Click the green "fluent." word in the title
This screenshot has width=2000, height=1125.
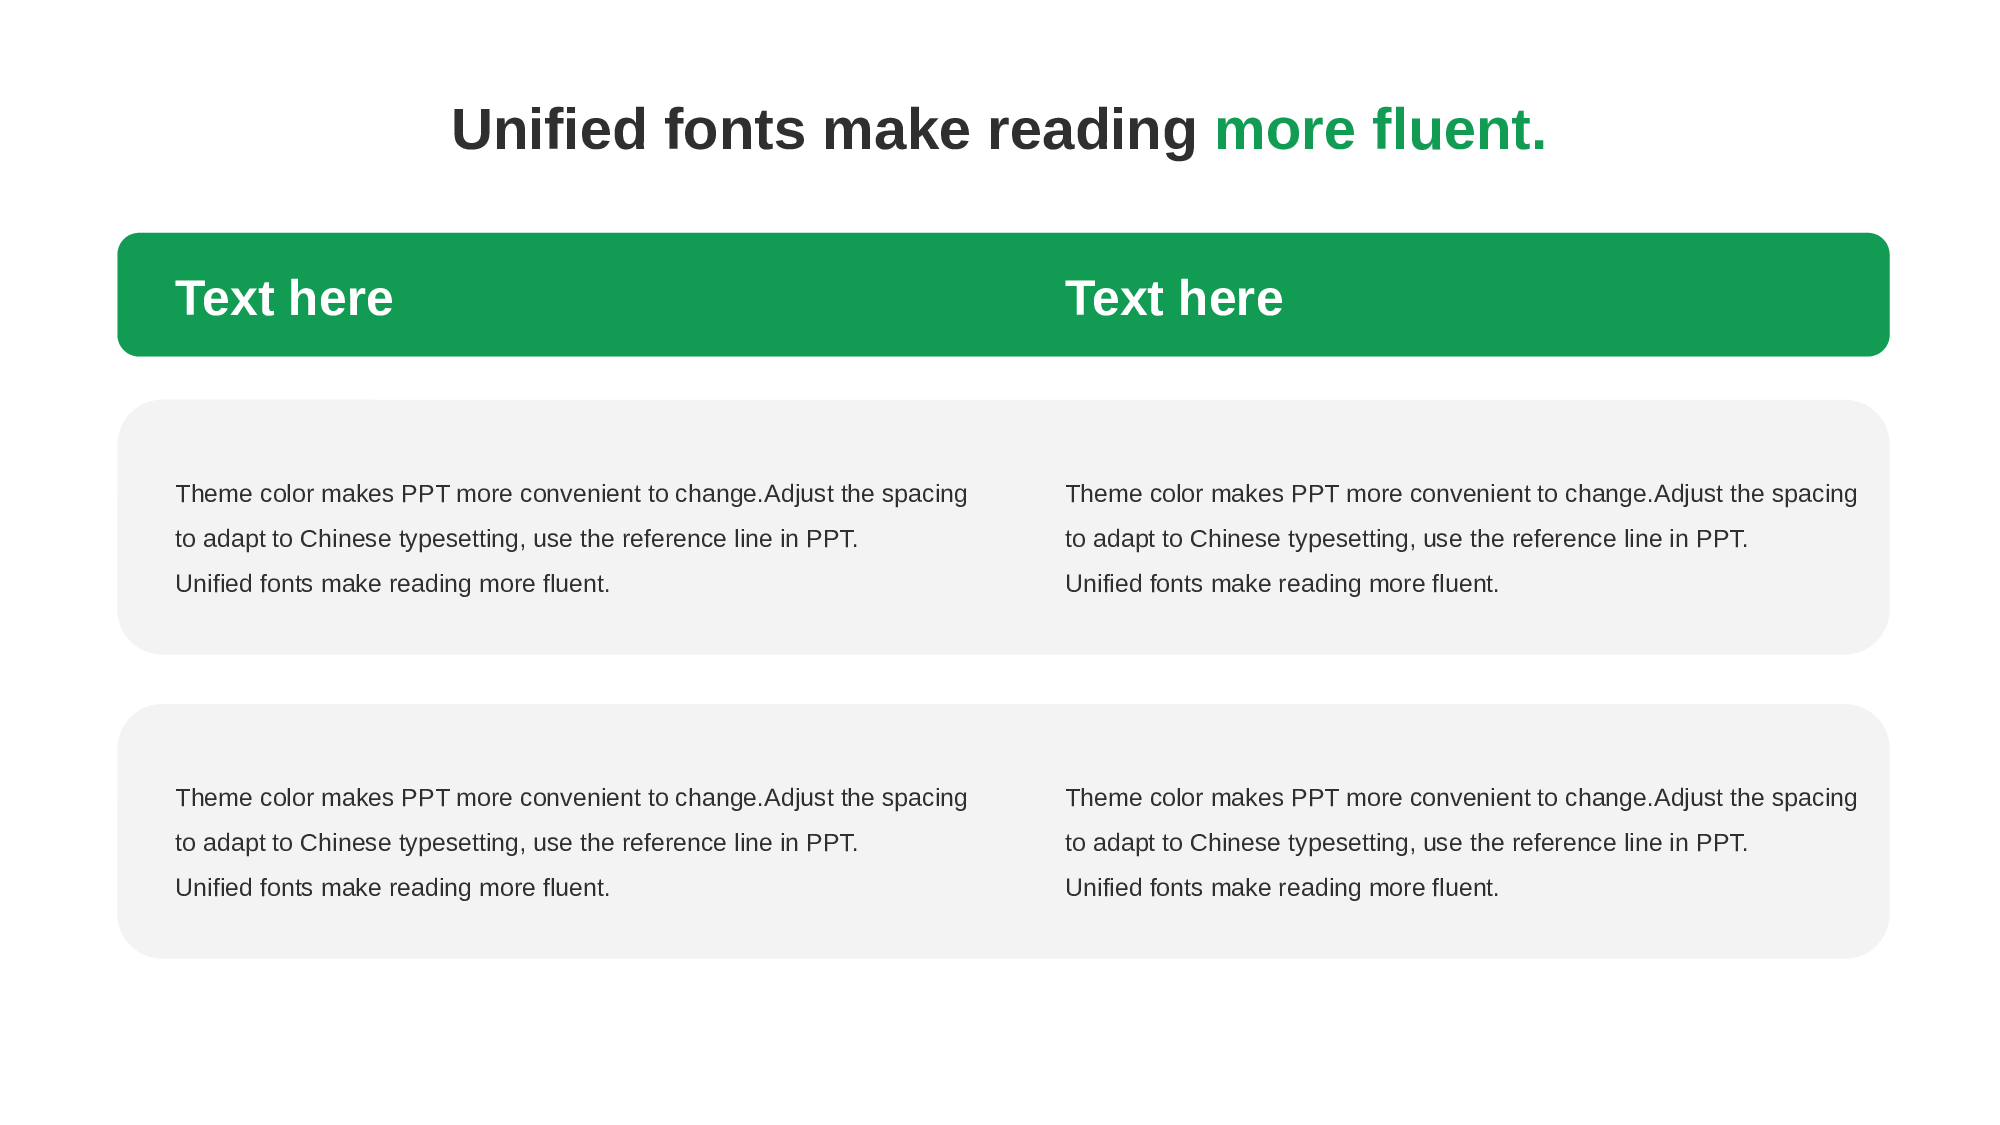click(x=1459, y=130)
